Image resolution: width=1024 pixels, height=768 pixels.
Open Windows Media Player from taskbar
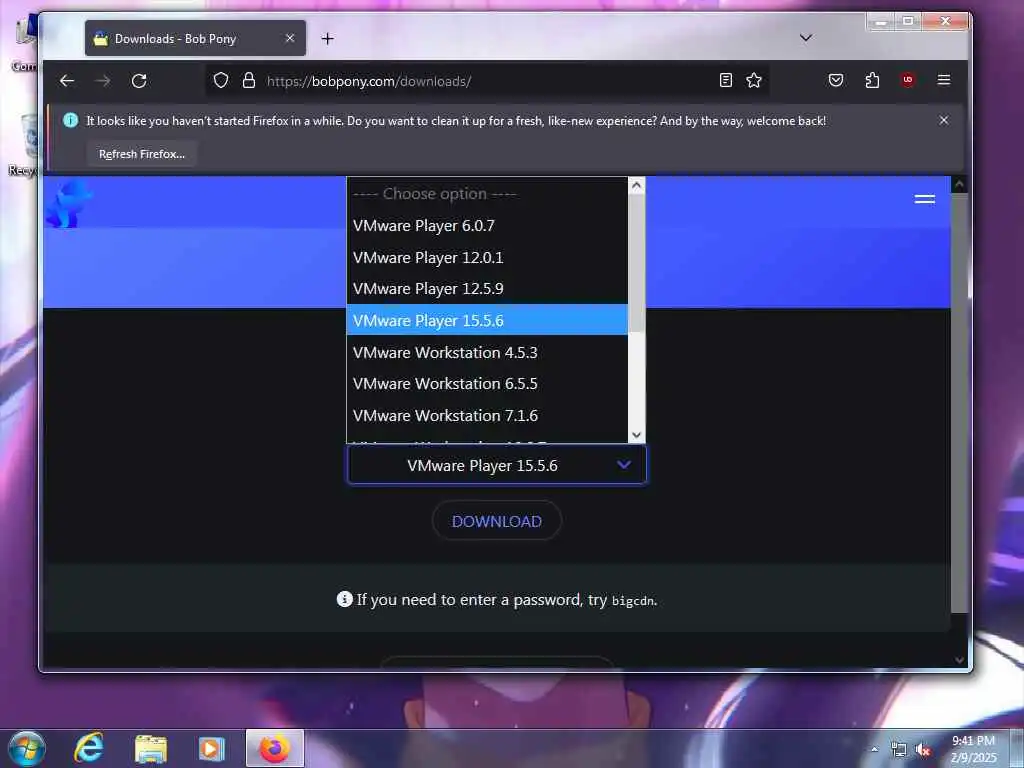(212, 749)
